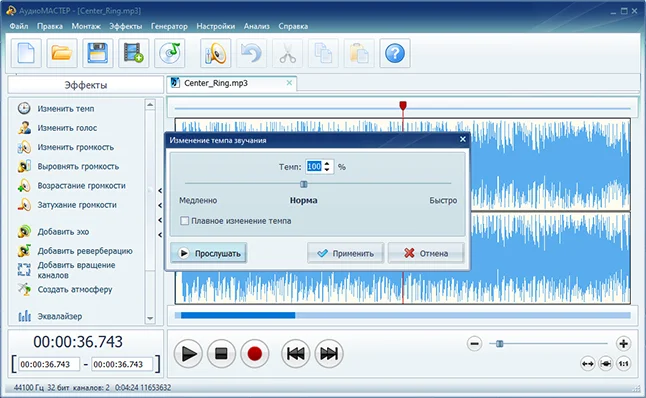Click the selection start time field
The width and height of the screenshot is (646, 398).
[49, 364]
